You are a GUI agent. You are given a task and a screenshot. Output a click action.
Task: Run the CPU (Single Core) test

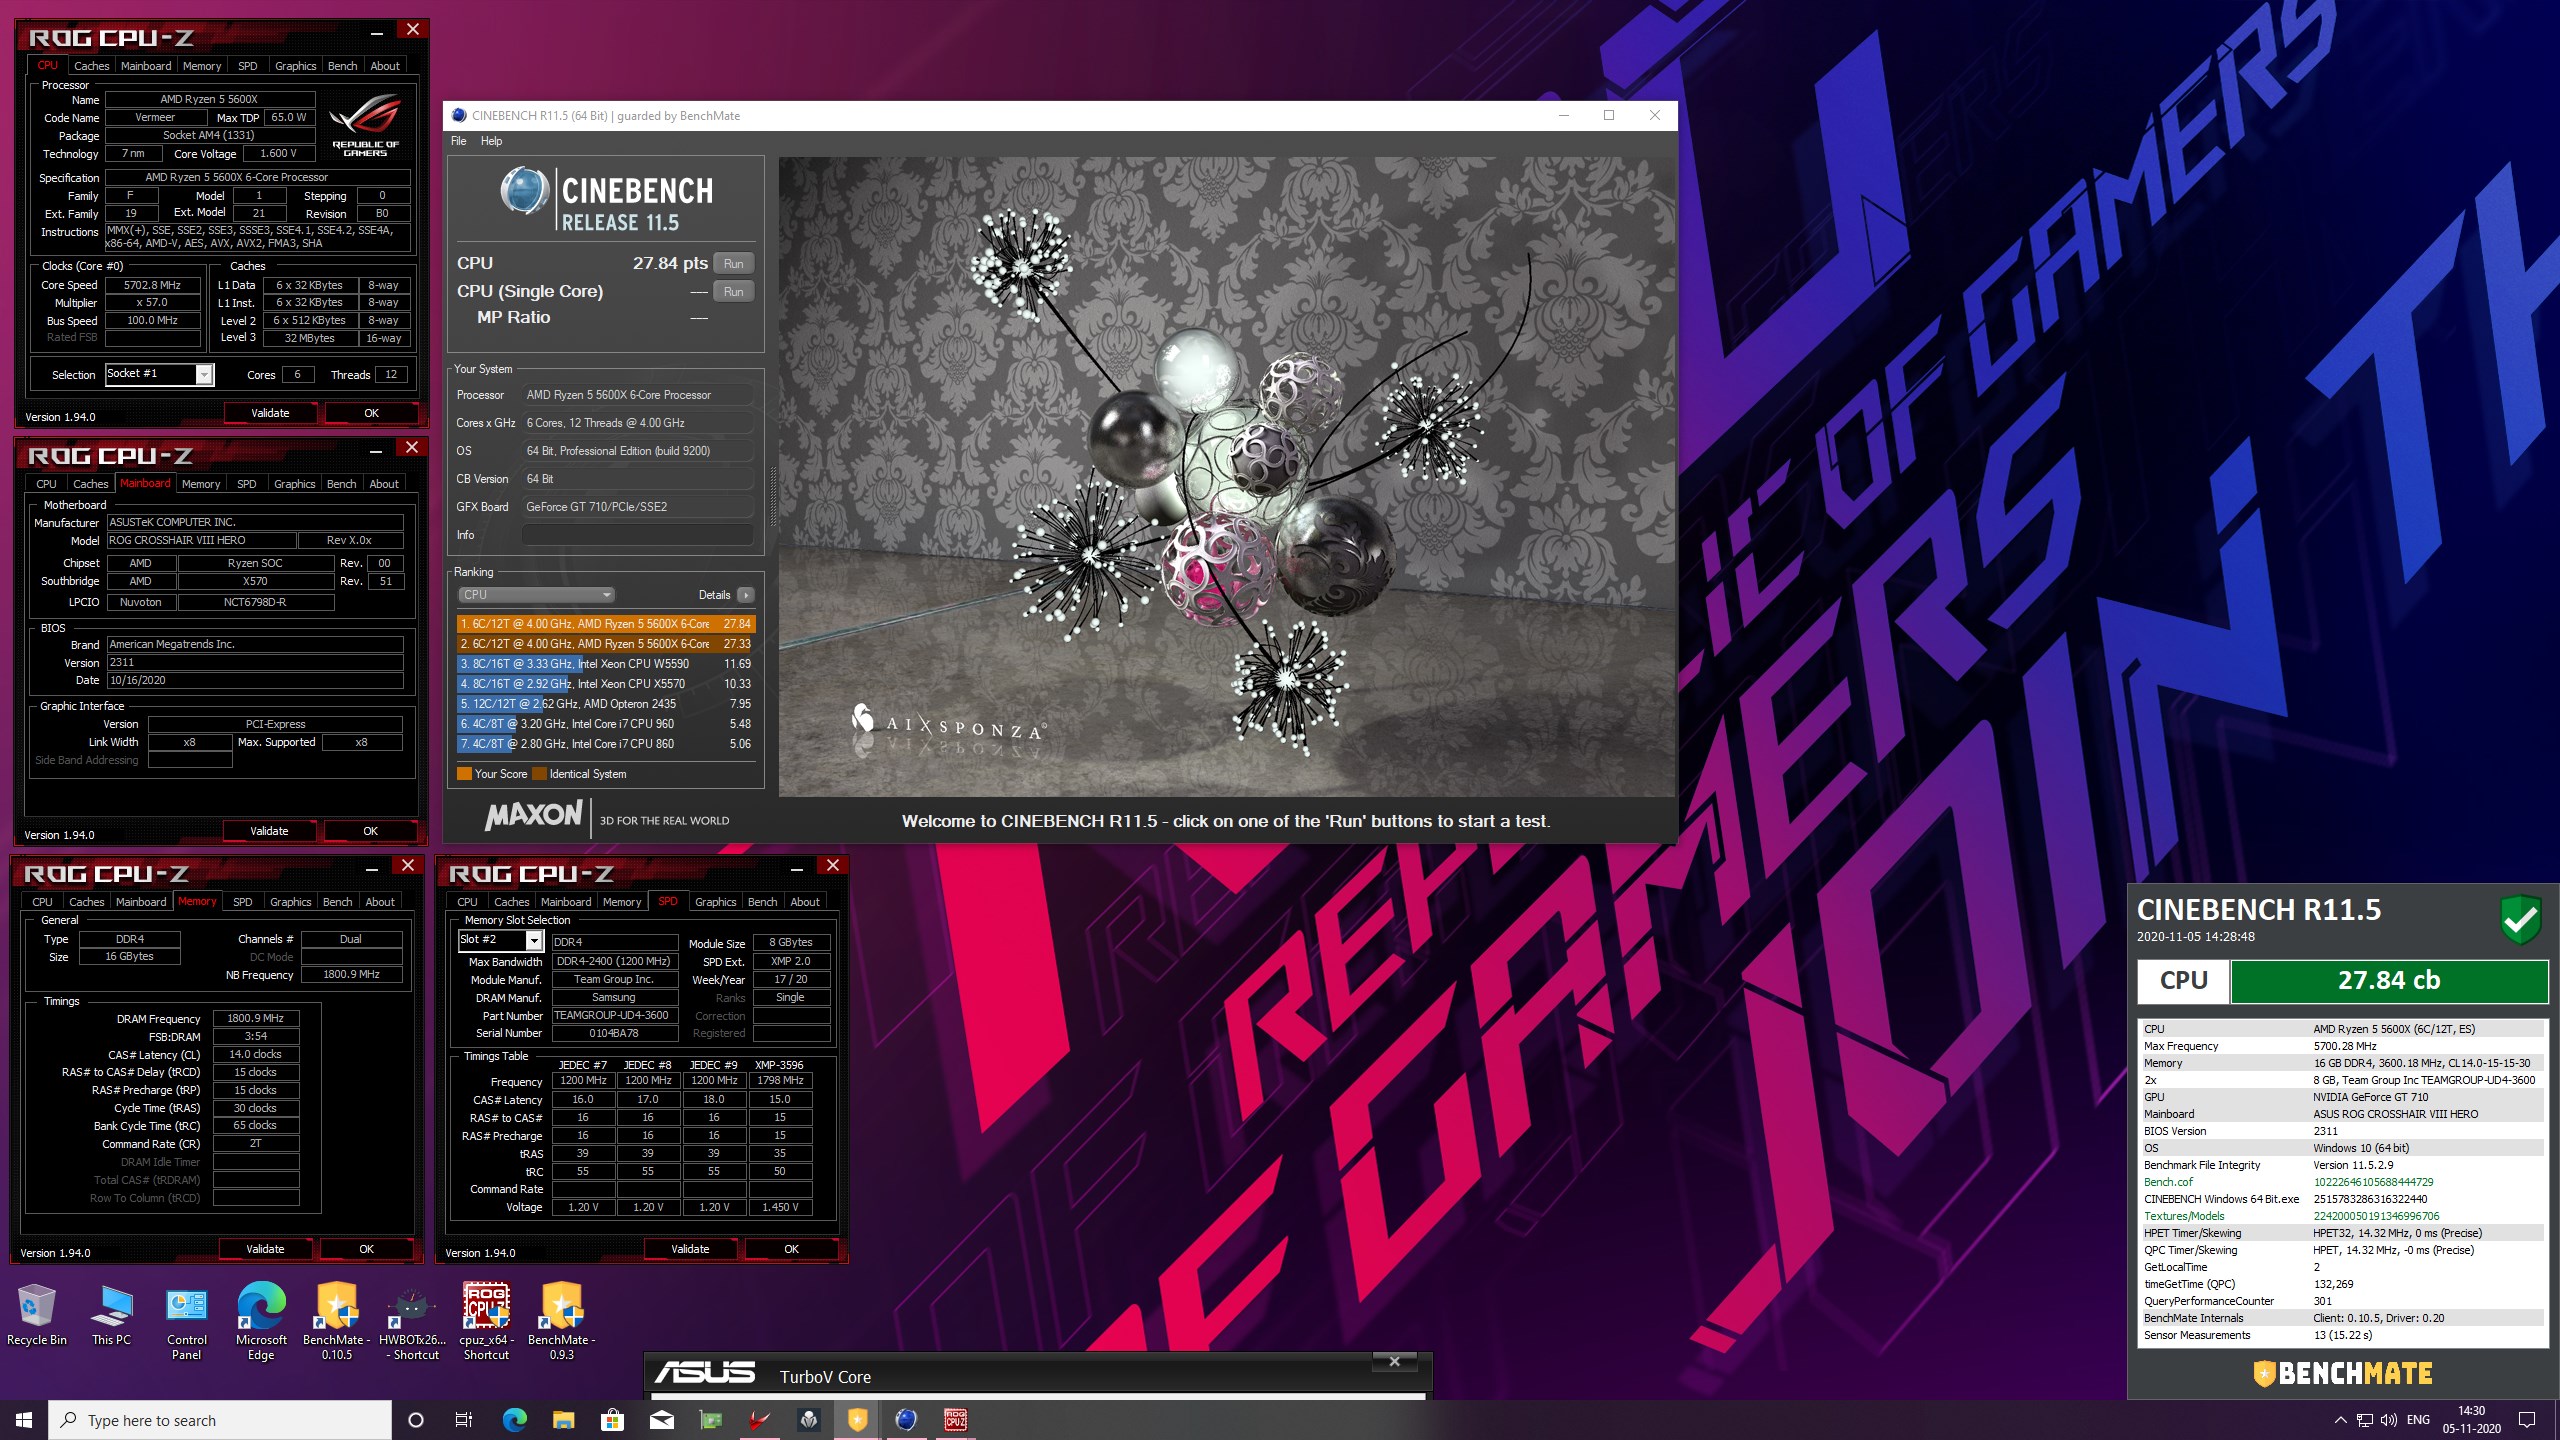click(x=734, y=292)
